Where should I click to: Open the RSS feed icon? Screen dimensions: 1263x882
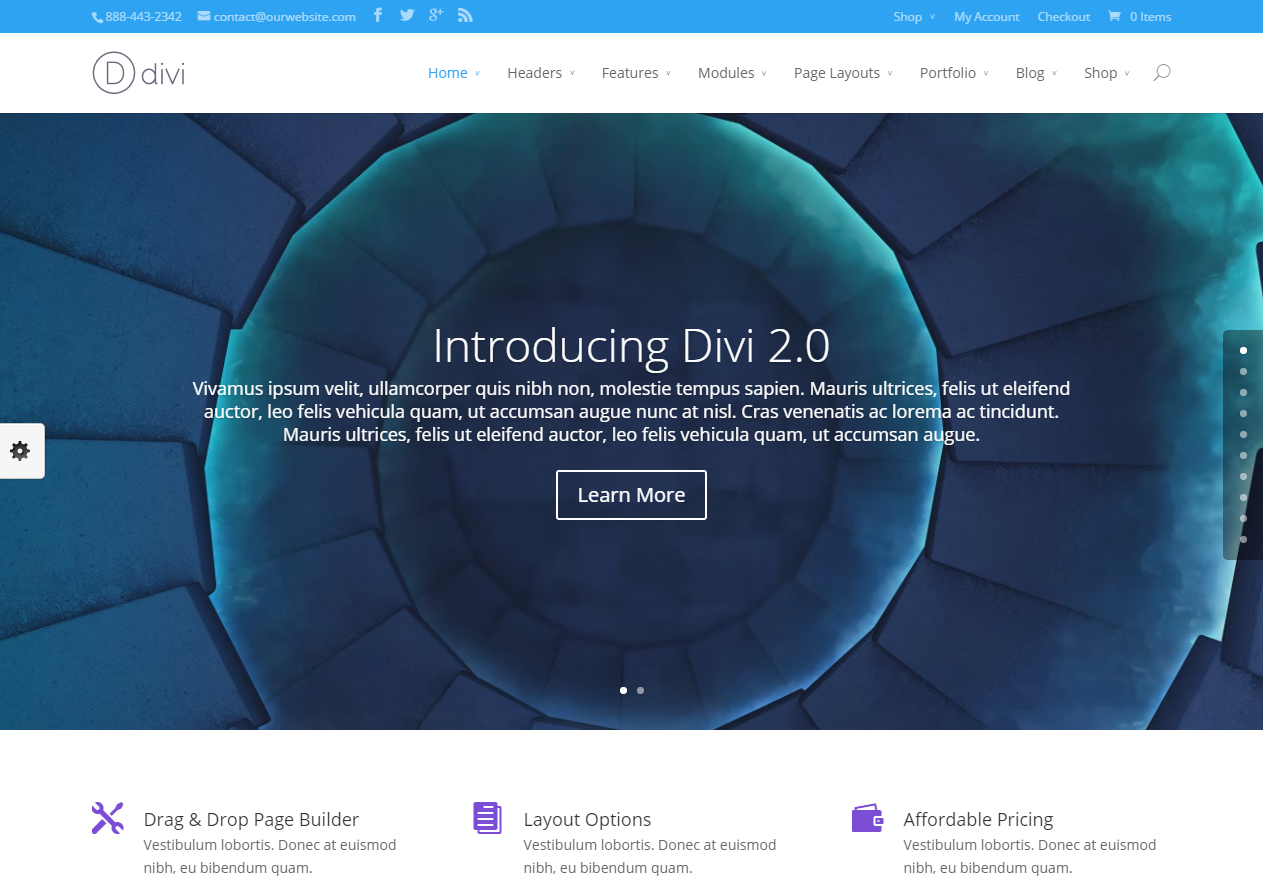tap(465, 15)
